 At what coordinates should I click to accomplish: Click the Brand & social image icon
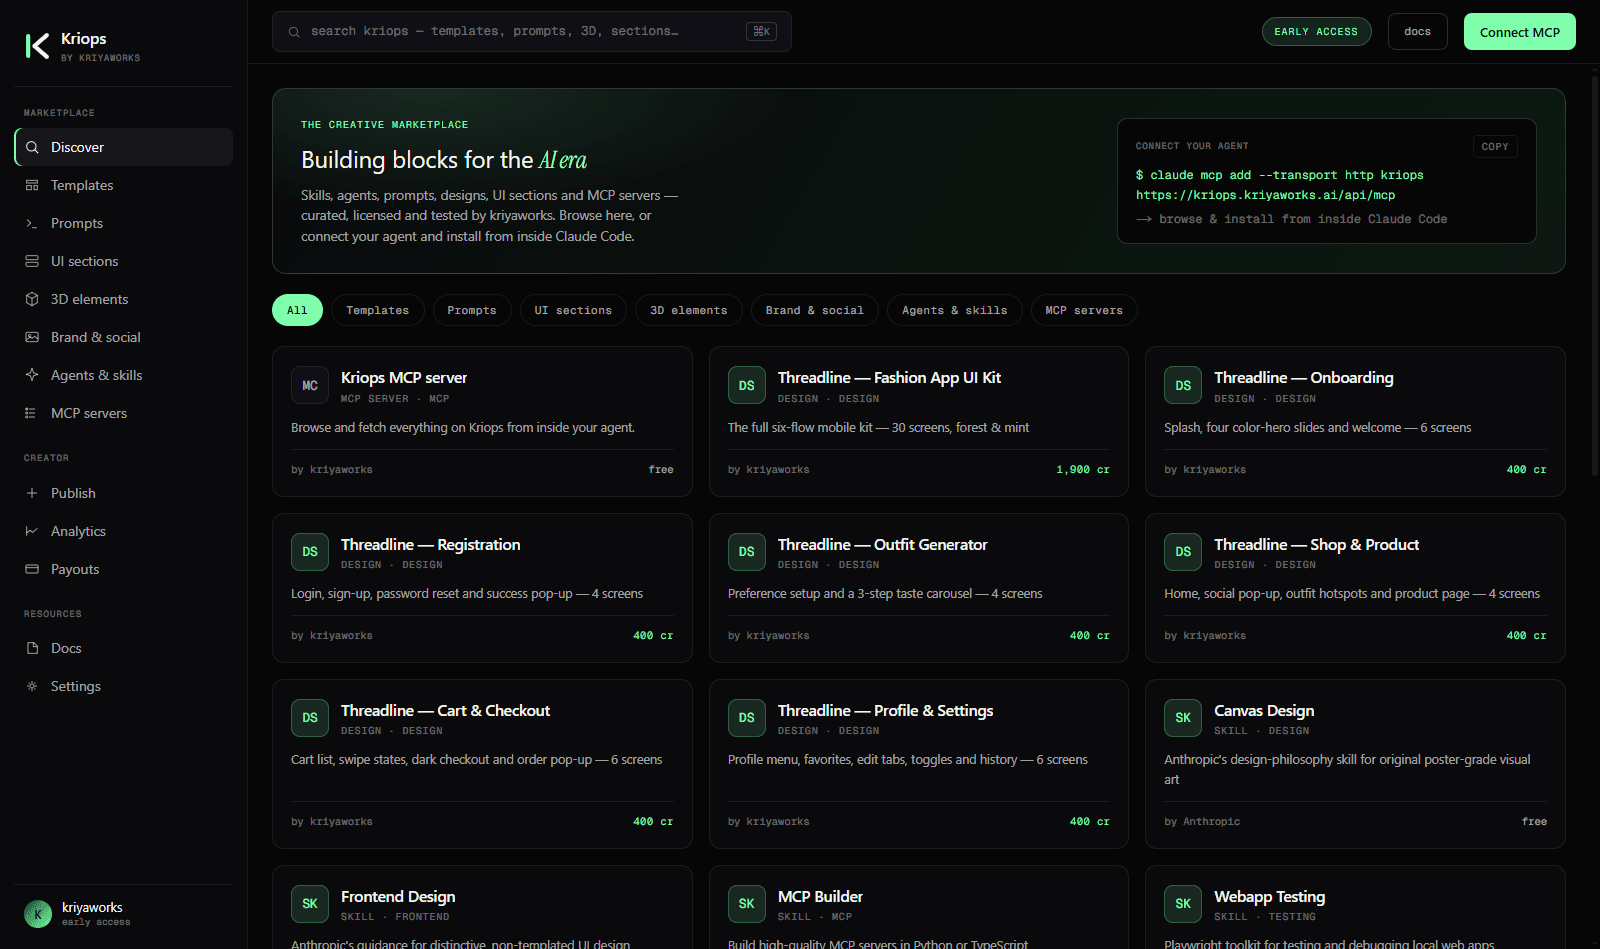(x=32, y=337)
